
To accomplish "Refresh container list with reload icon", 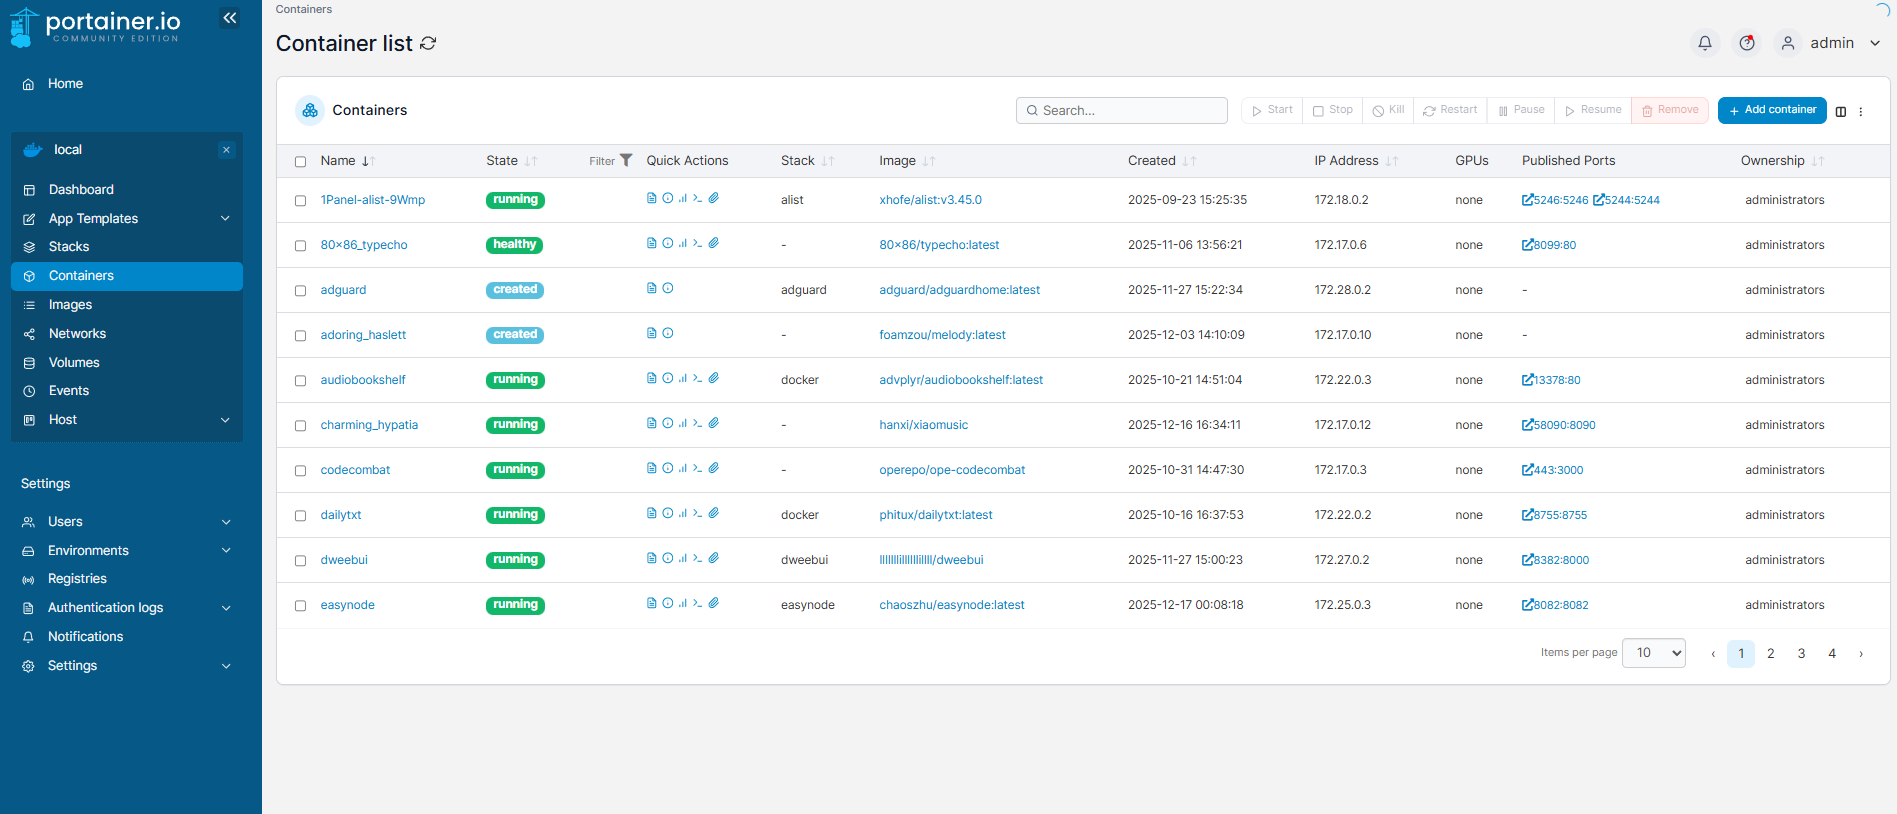I will (429, 43).
